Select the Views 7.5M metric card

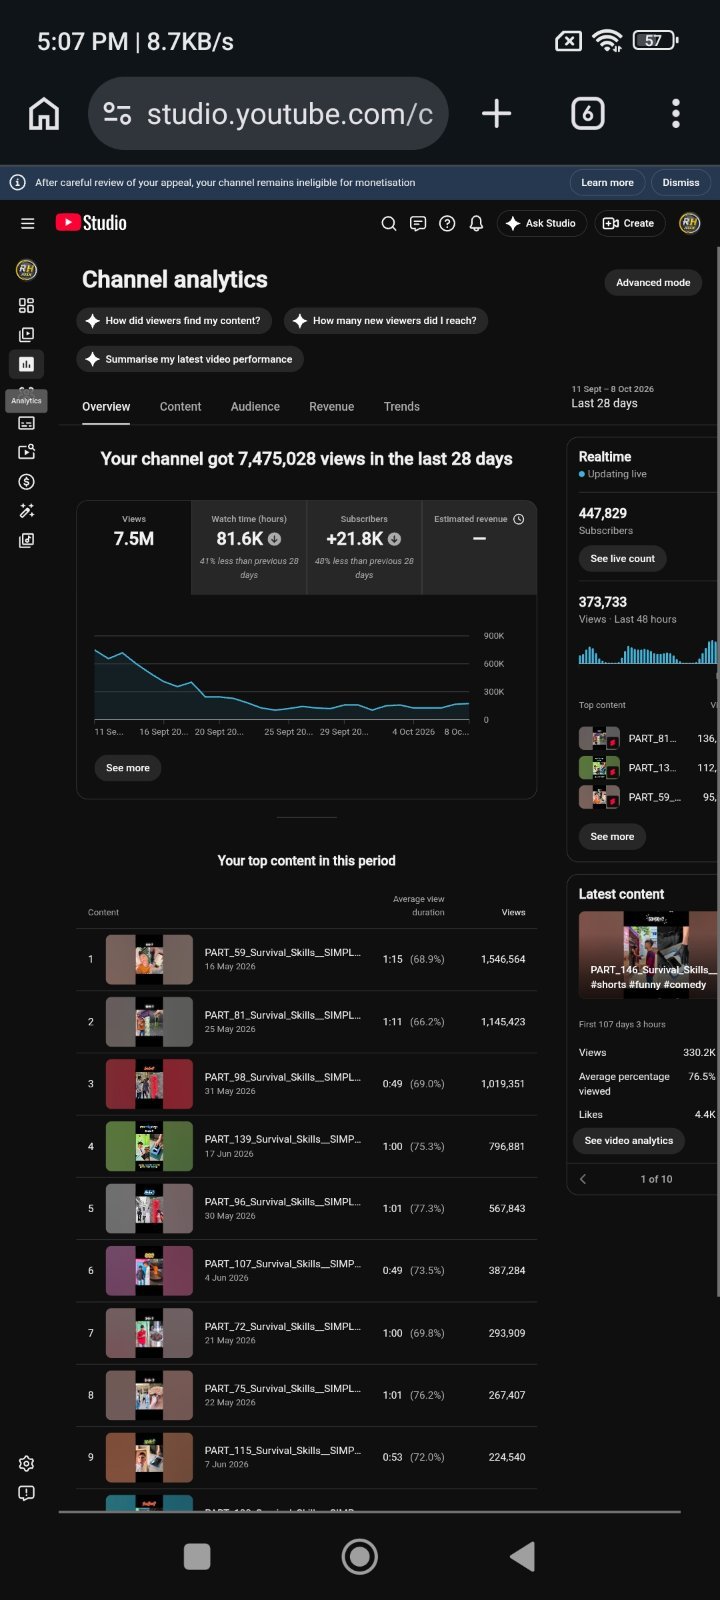click(x=134, y=548)
